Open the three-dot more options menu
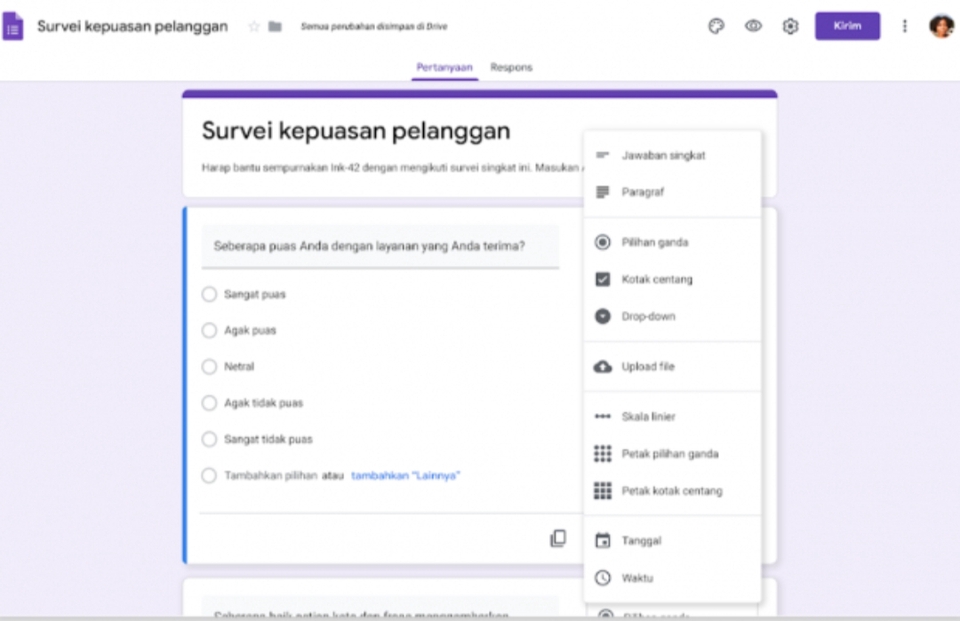 coord(904,26)
